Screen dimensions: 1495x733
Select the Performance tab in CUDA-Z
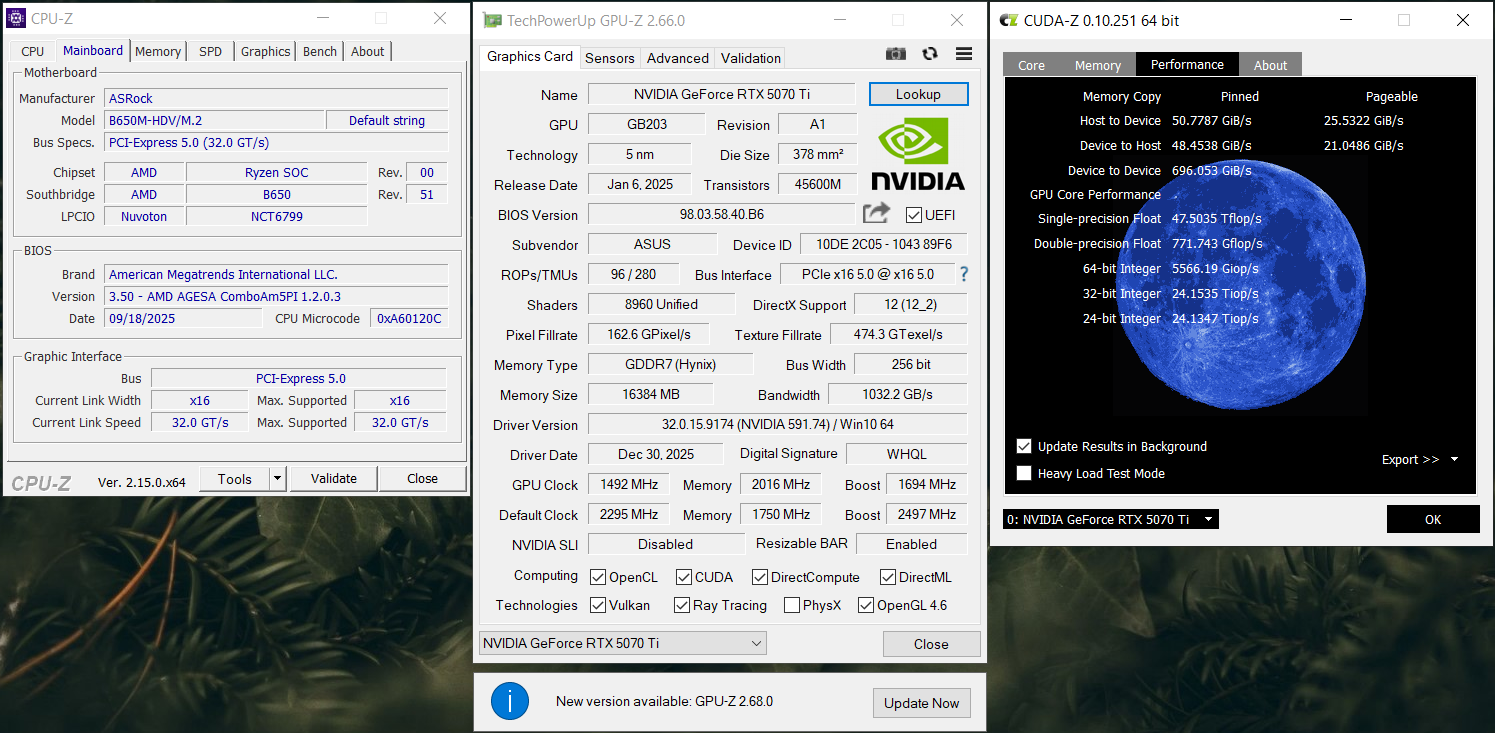click(1187, 64)
